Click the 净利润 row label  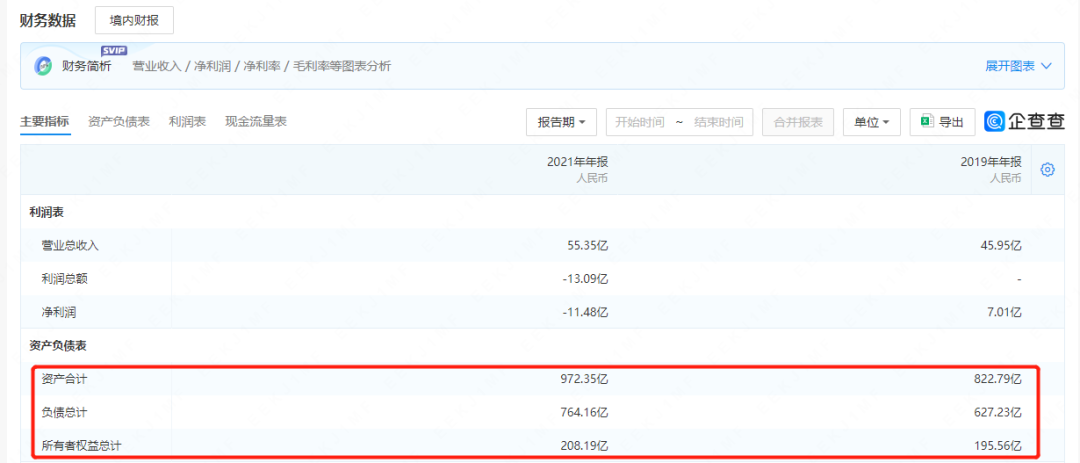(59, 312)
